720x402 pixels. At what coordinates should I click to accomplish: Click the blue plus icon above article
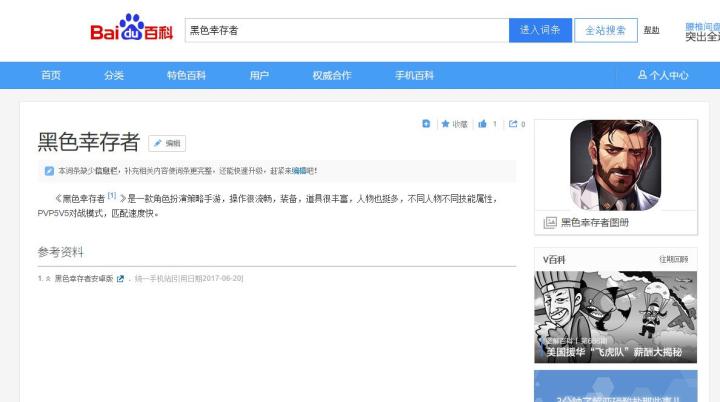click(426, 124)
